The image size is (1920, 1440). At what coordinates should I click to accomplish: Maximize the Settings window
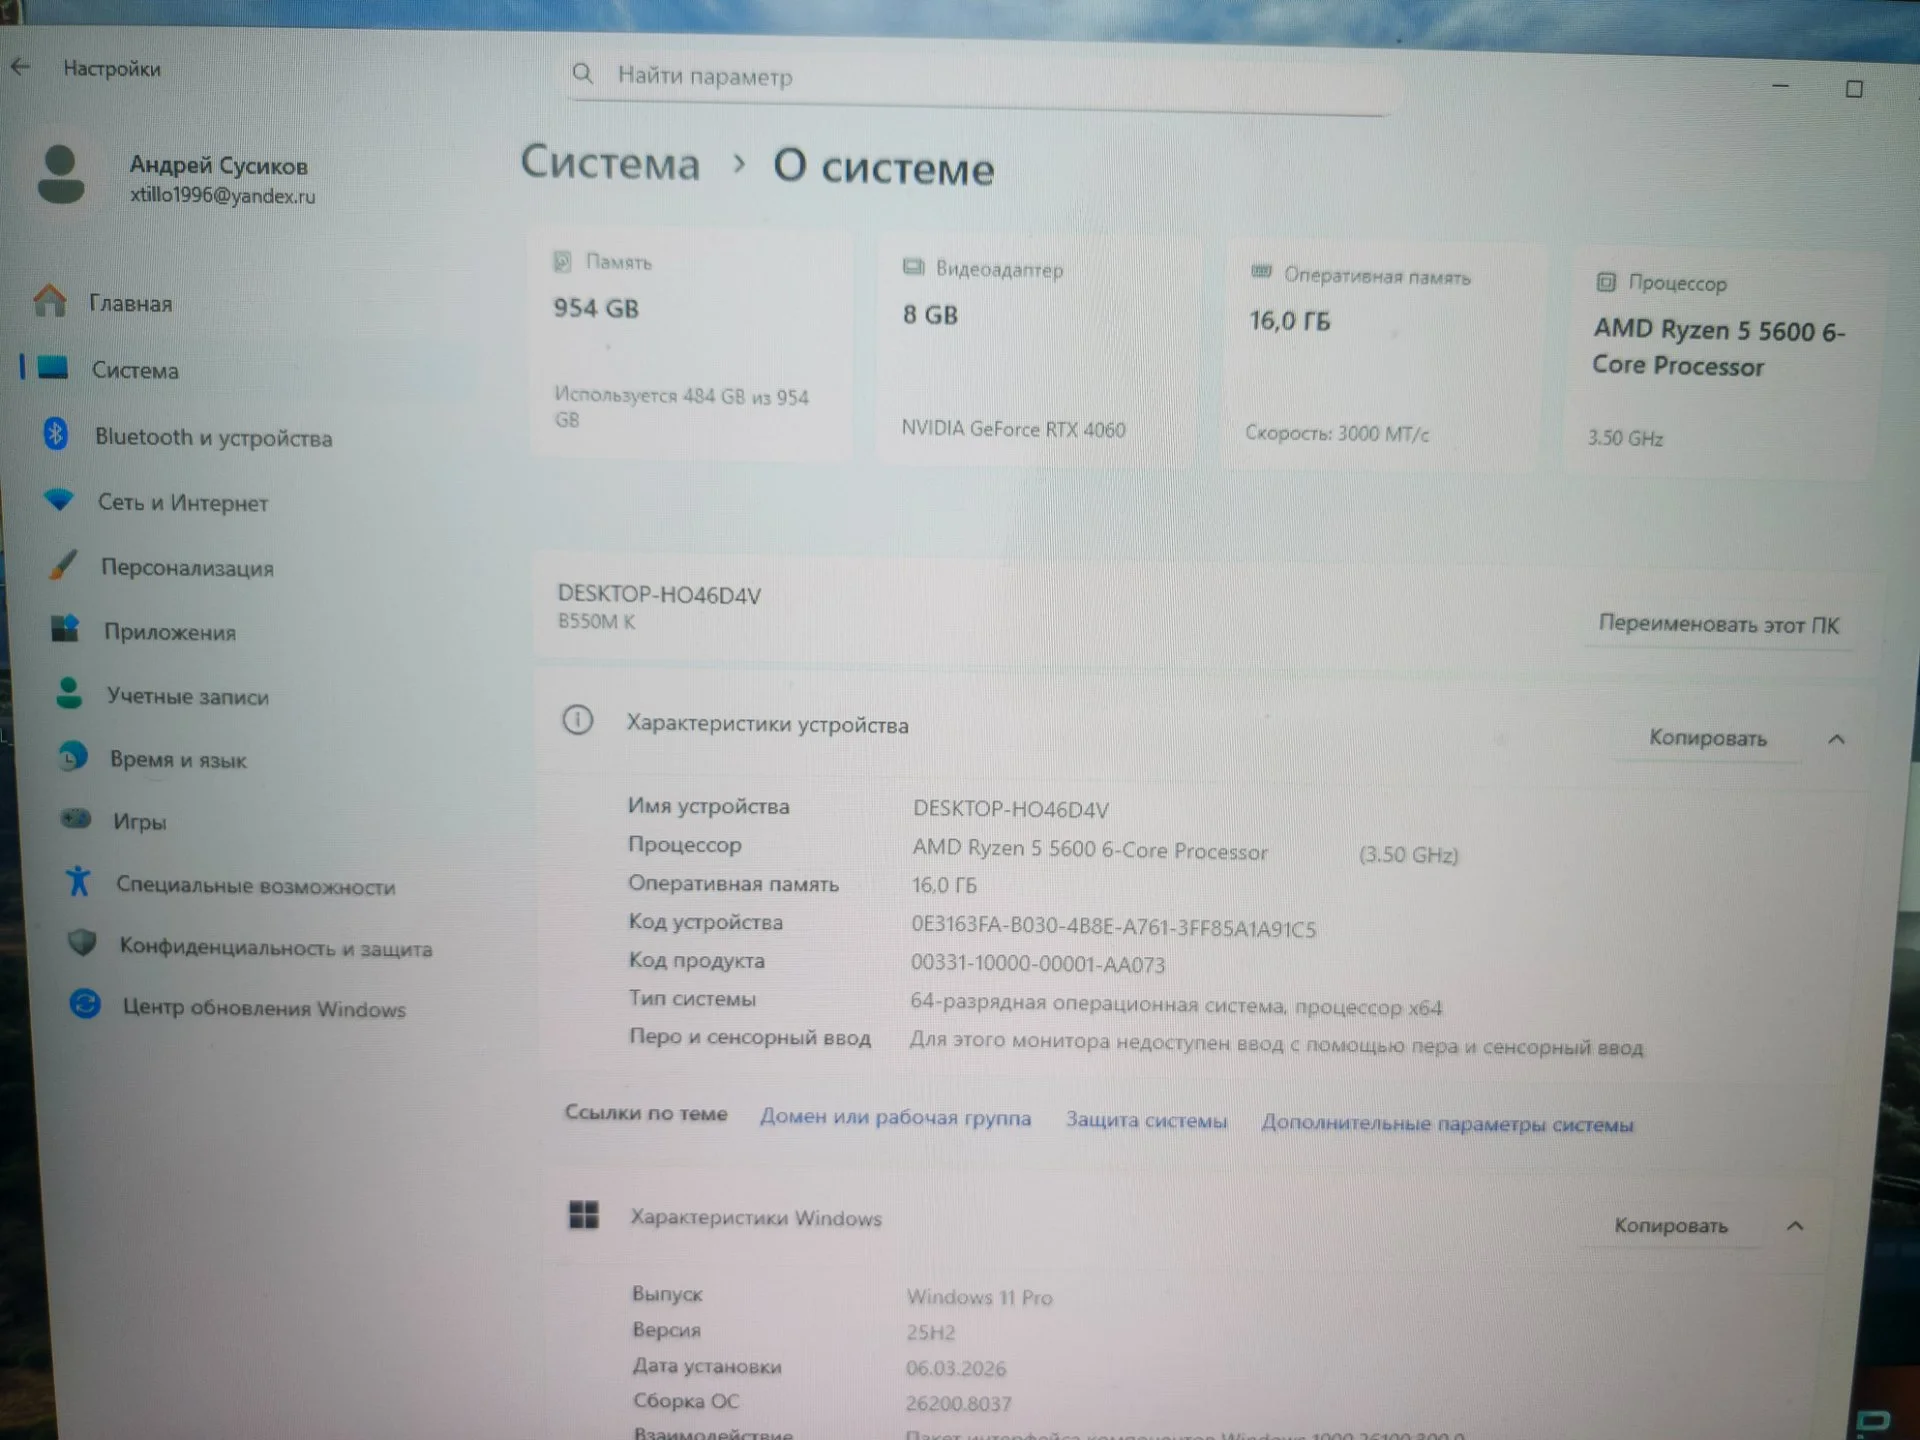1854,89
